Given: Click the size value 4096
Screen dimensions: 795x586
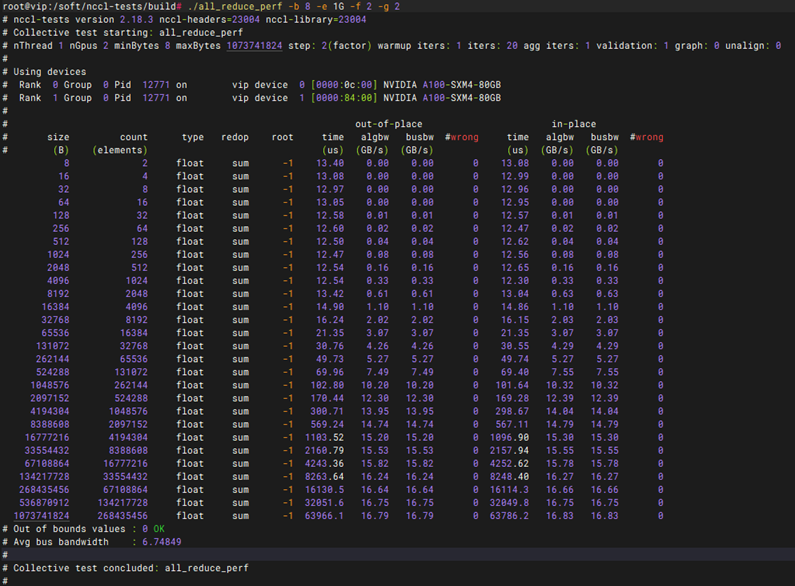Looking at the screenshot, I should coord(58,281).
